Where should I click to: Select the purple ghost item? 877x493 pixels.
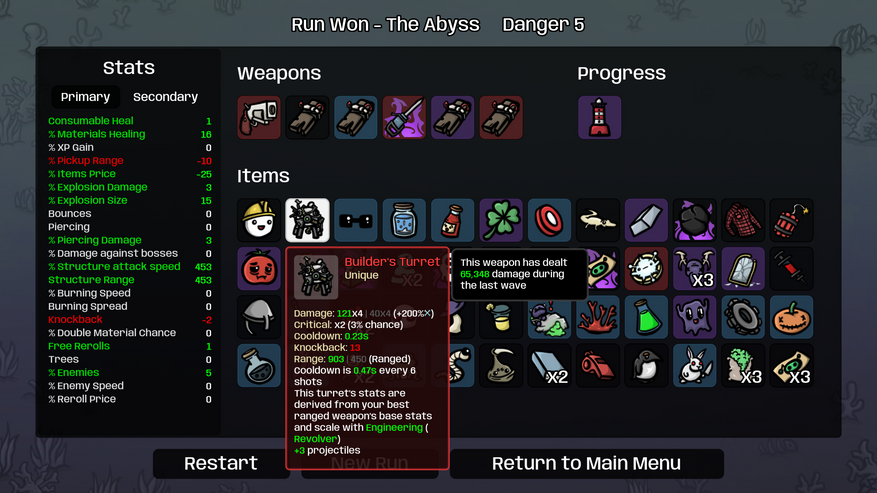(694, 317)
